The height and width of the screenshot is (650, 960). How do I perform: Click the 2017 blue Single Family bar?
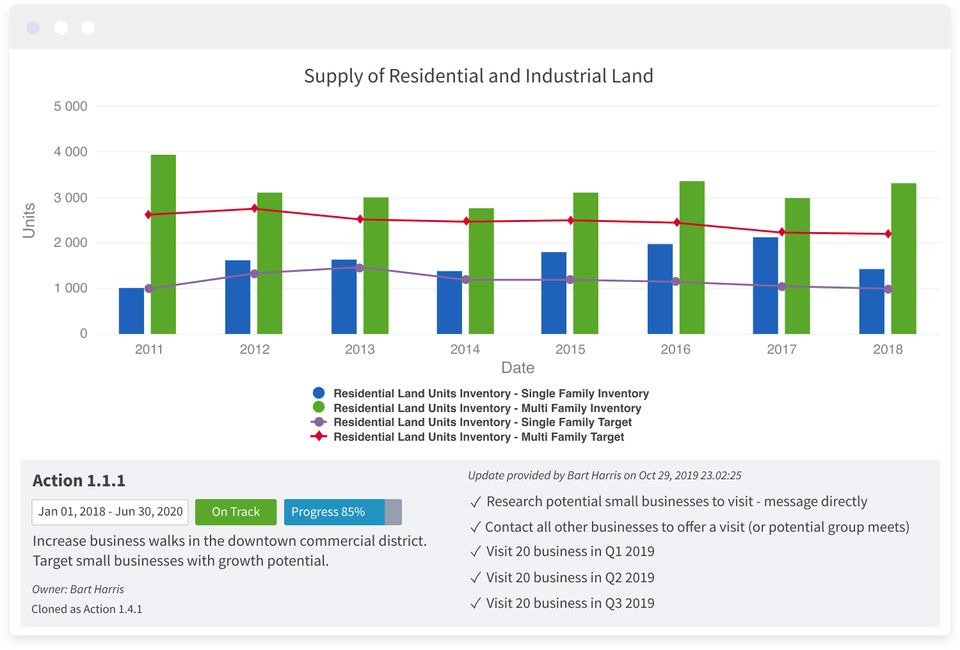click(765, 286)
